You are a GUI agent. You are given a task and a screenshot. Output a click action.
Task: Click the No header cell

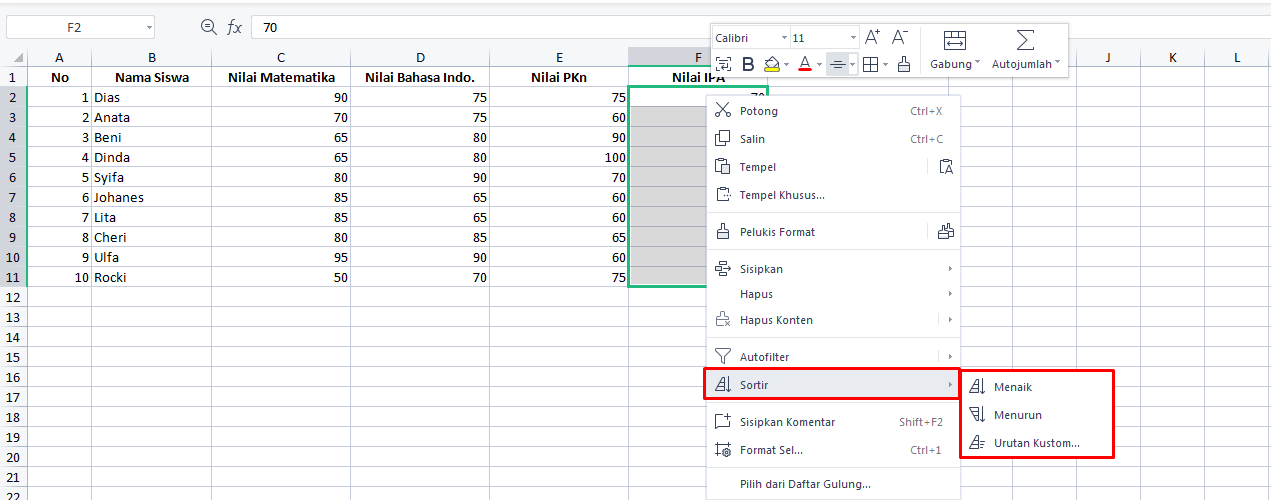click(60, 77)
